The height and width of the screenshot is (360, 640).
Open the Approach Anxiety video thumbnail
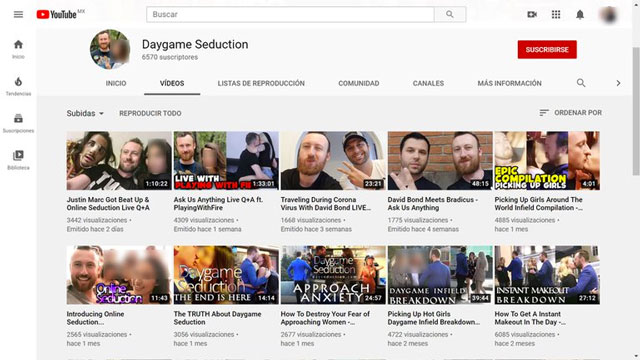(333, 275)
